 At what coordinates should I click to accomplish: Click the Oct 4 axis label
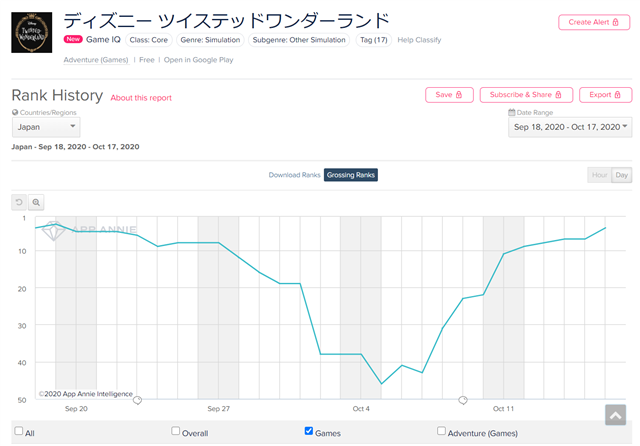361,408
